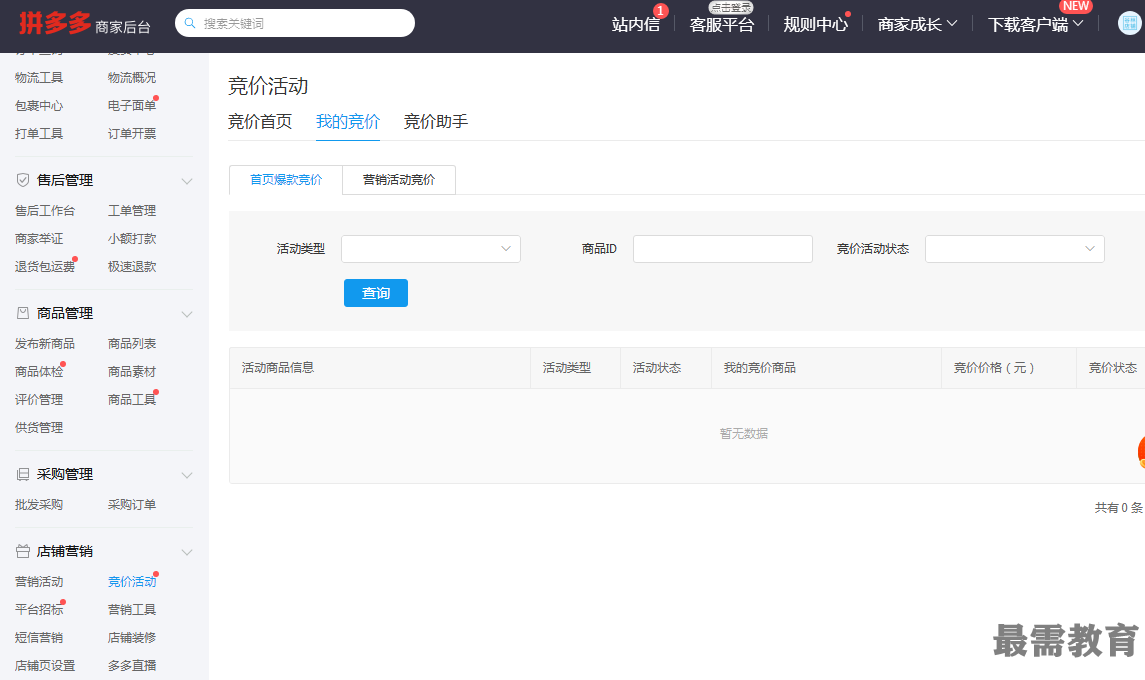Open 多多直播 in sidebar
Screen dimensions: 1145x680
pyautogui.click(x=131, y=665)
